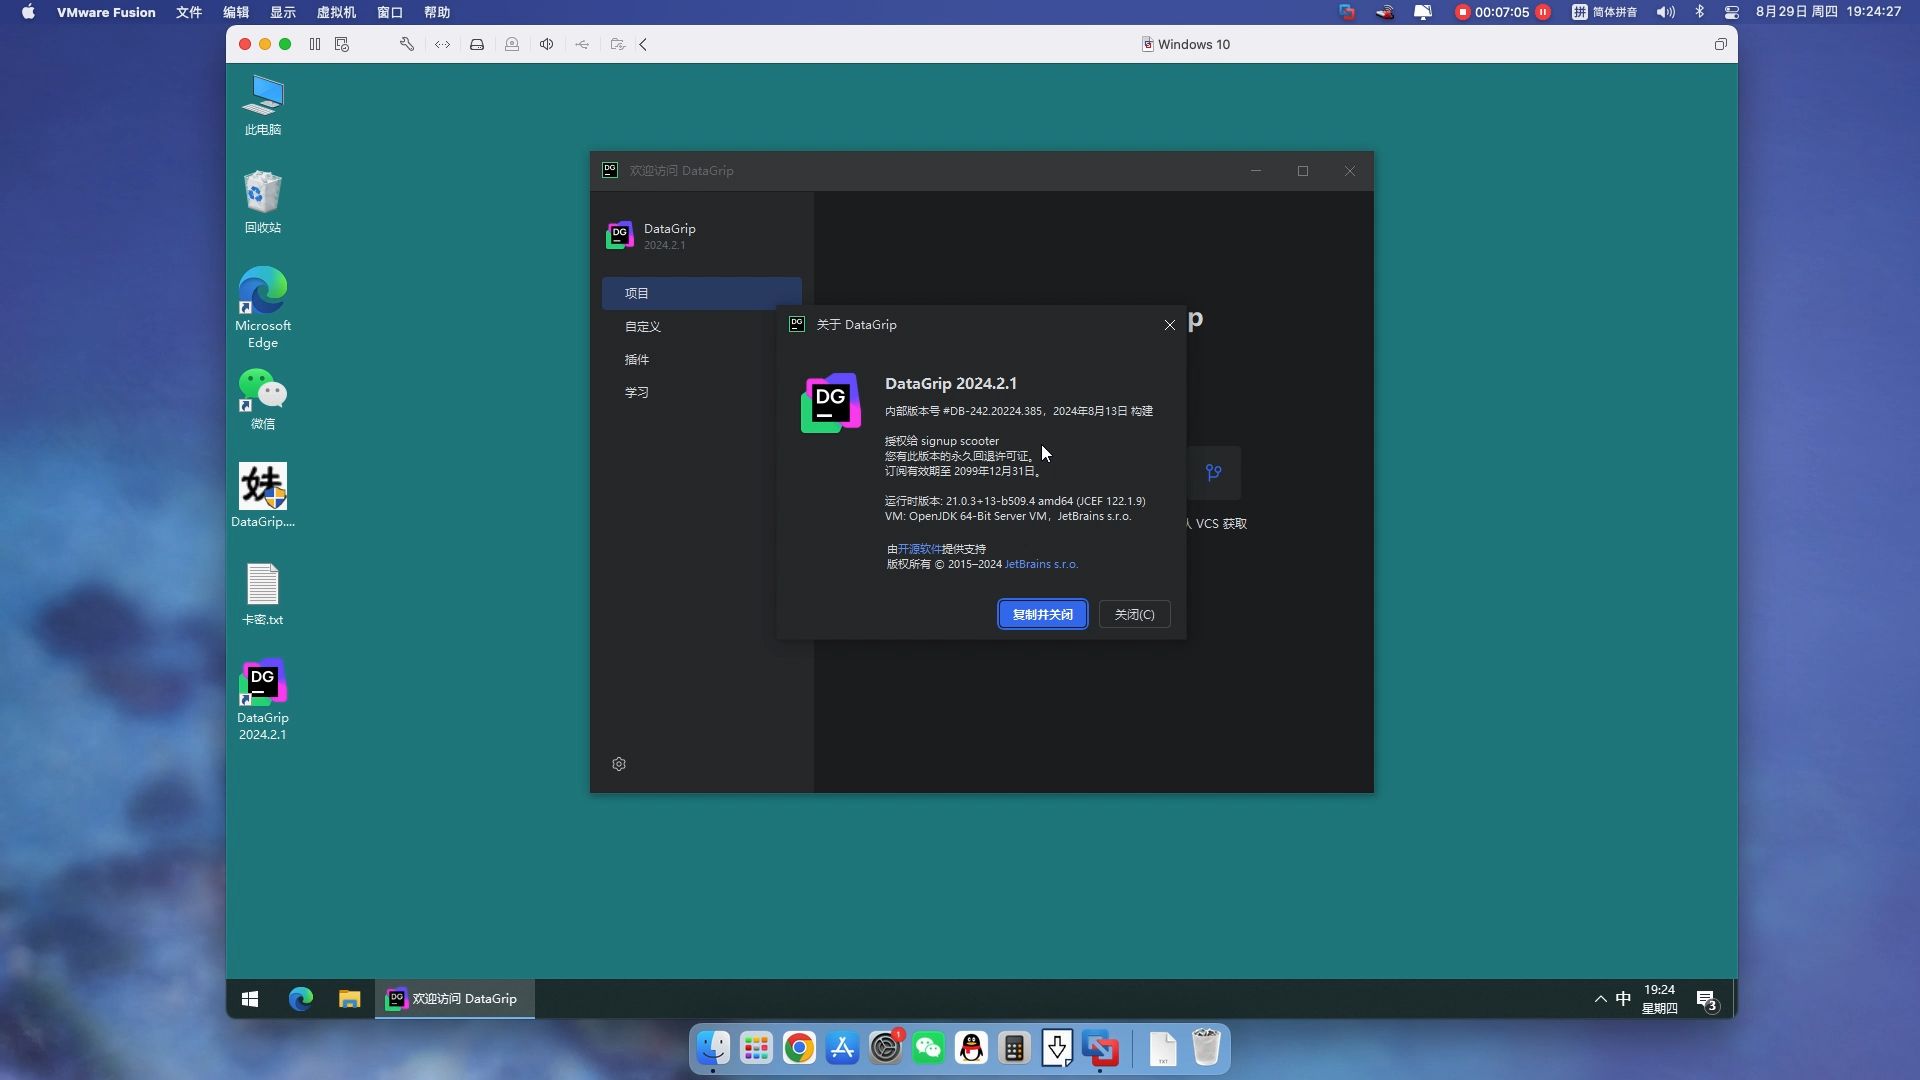This screenshot has width=1920, height=1080.
Task: Stop the screen recording in menu bar
Action: 1463,12
